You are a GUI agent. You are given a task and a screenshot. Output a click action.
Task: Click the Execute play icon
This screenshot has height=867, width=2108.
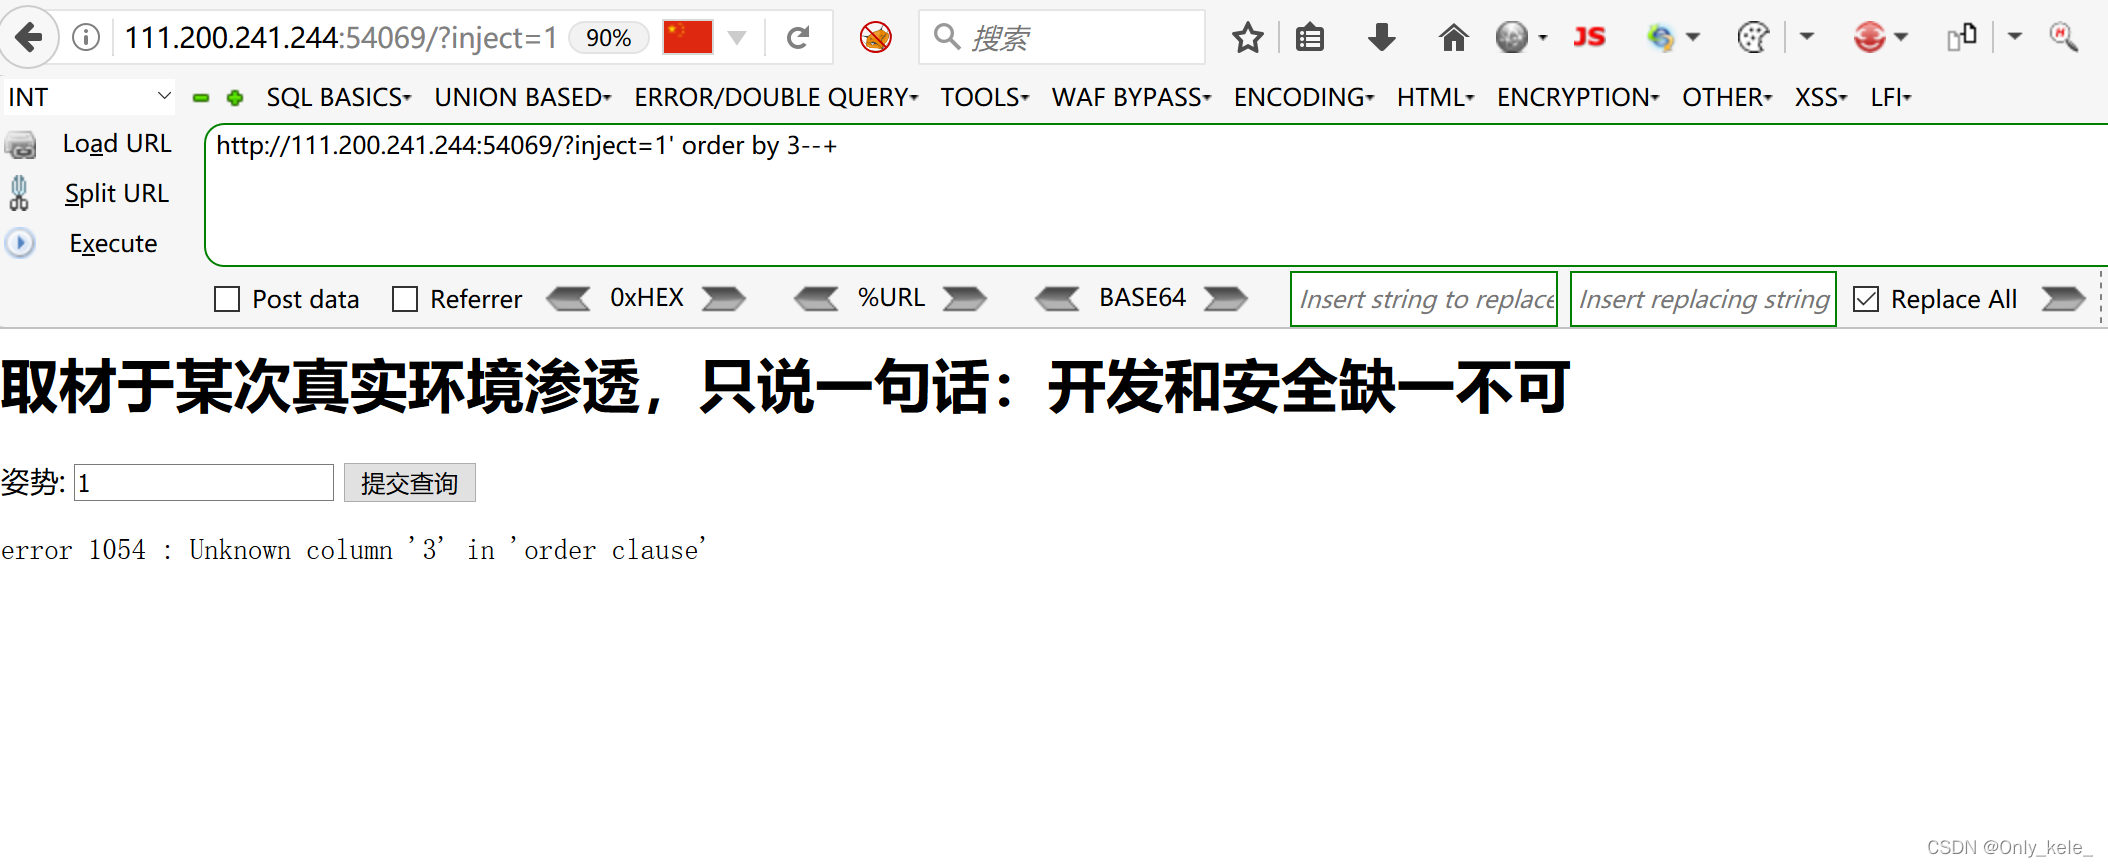pyautogui.click(x=20, y=243)
